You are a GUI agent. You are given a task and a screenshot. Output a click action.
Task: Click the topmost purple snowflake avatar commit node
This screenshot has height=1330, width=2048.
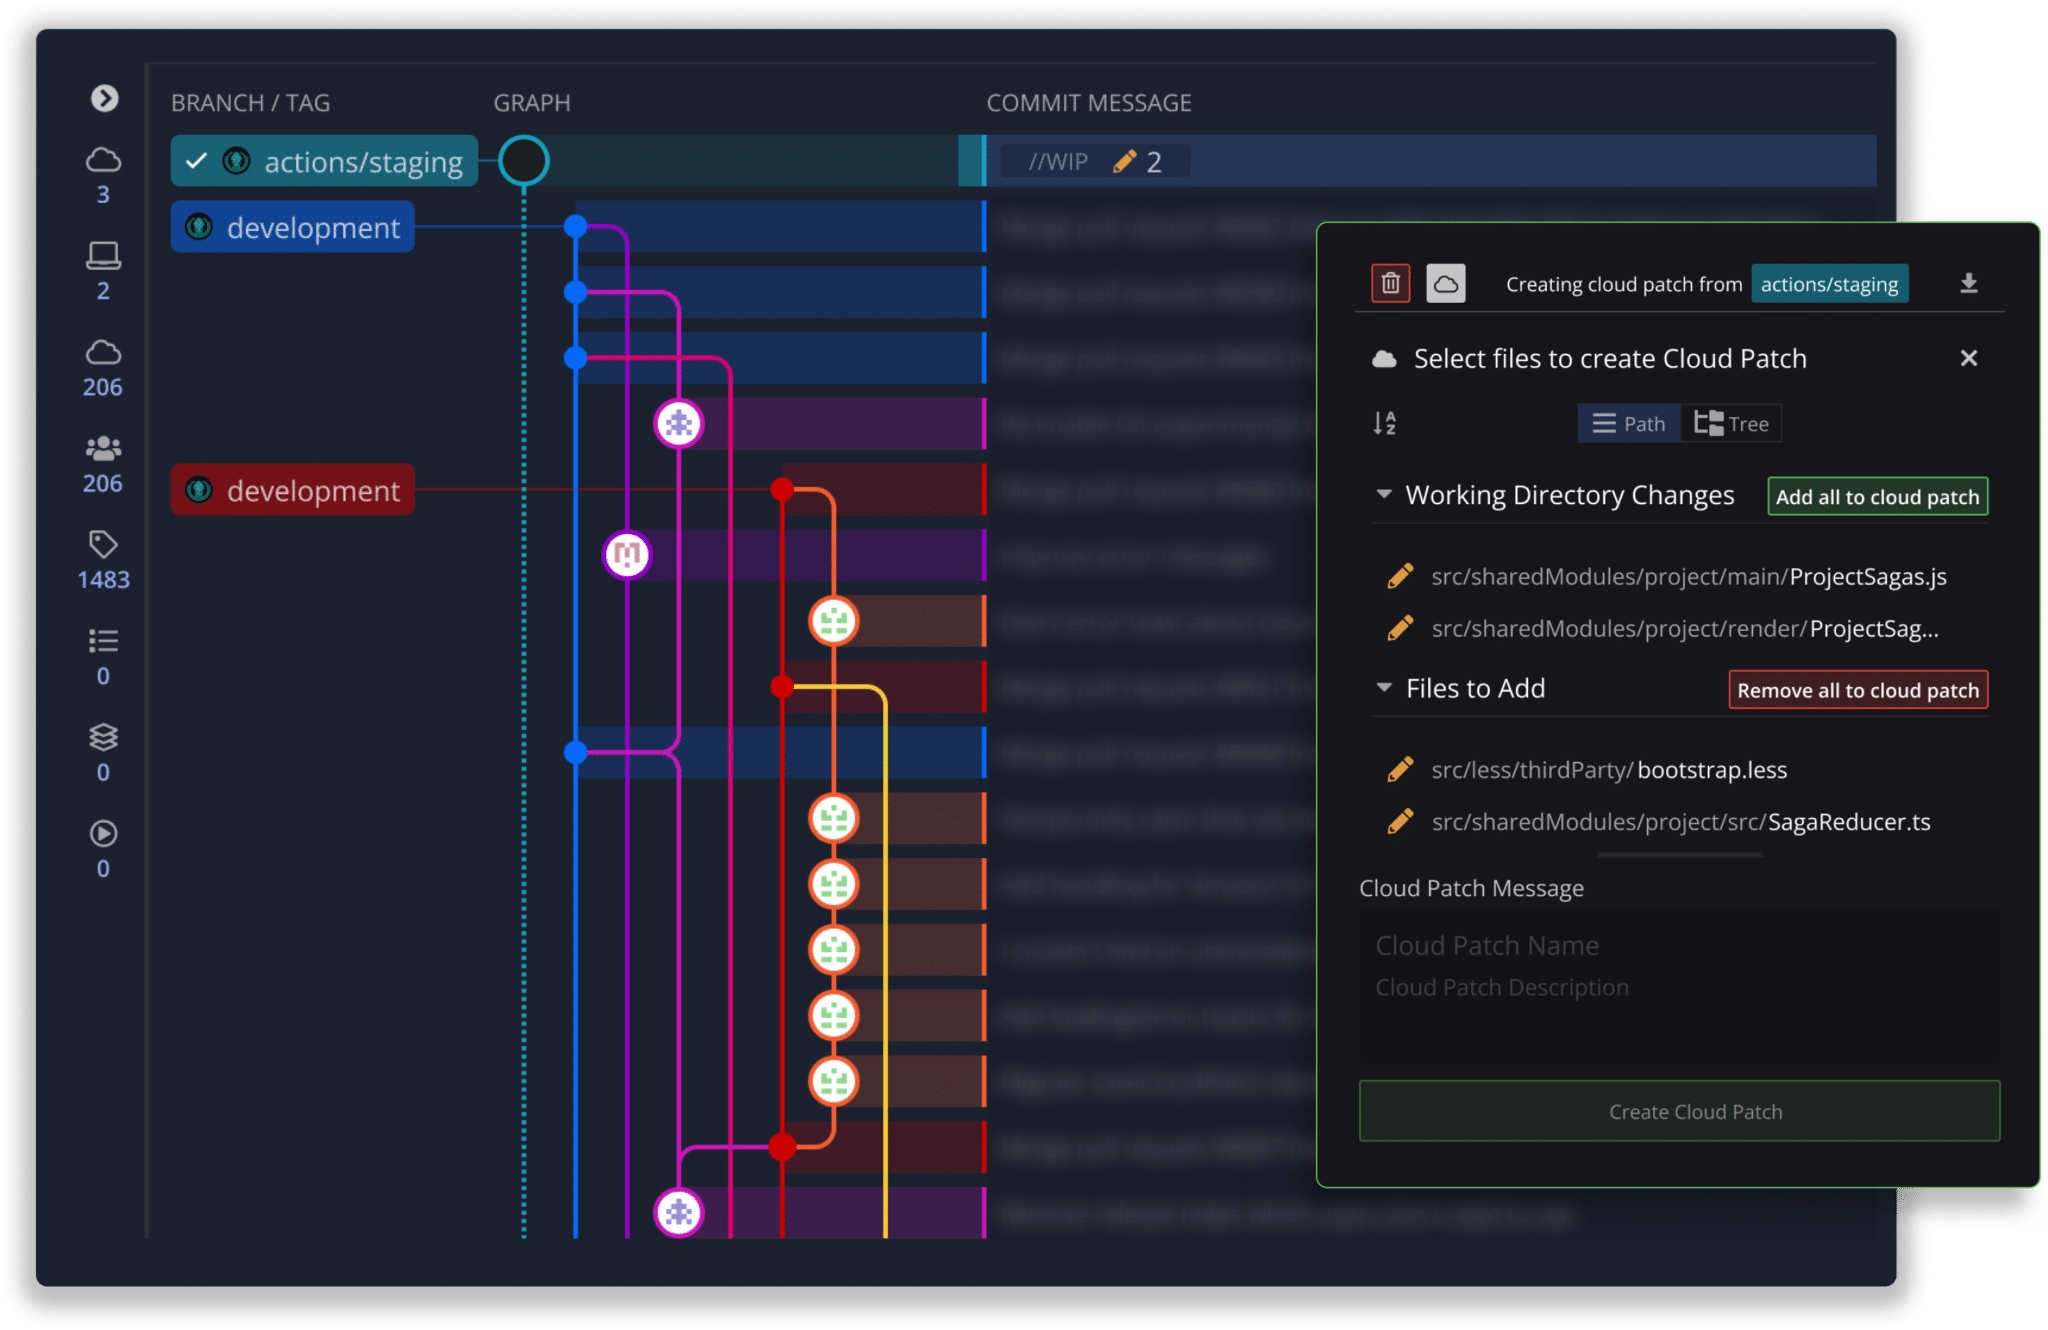[x=678, y=424]
